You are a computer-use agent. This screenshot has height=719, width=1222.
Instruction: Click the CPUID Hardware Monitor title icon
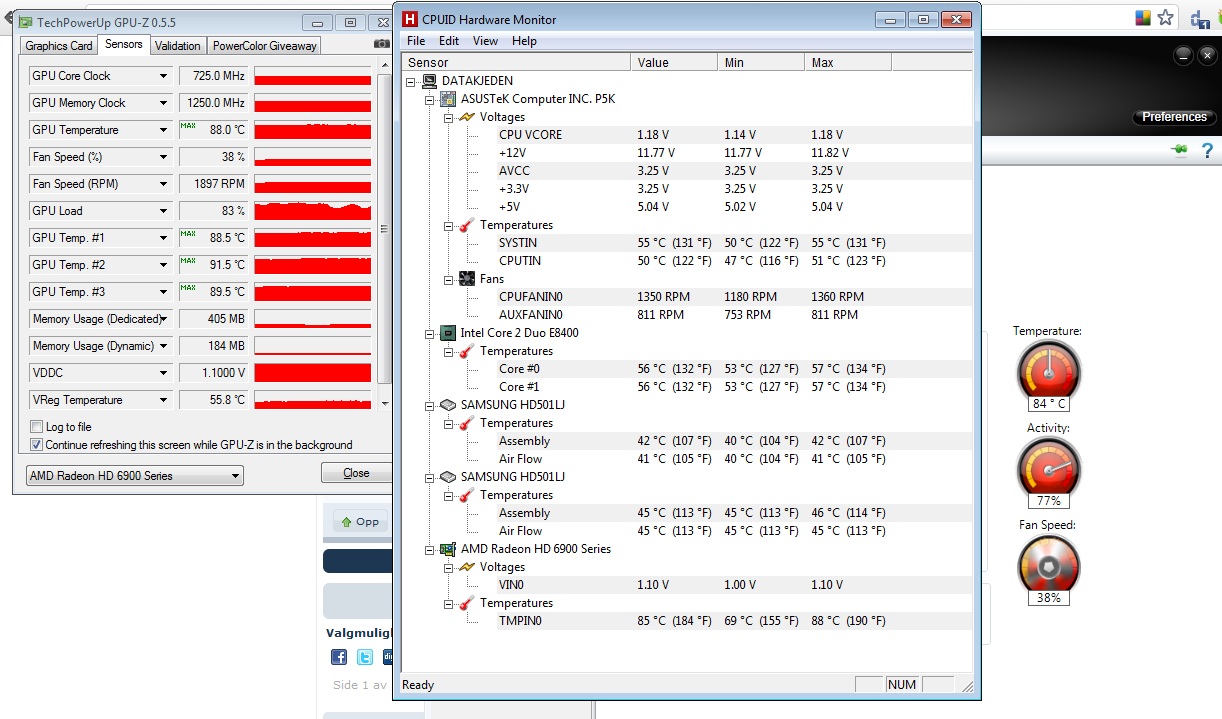click(409, 19)
